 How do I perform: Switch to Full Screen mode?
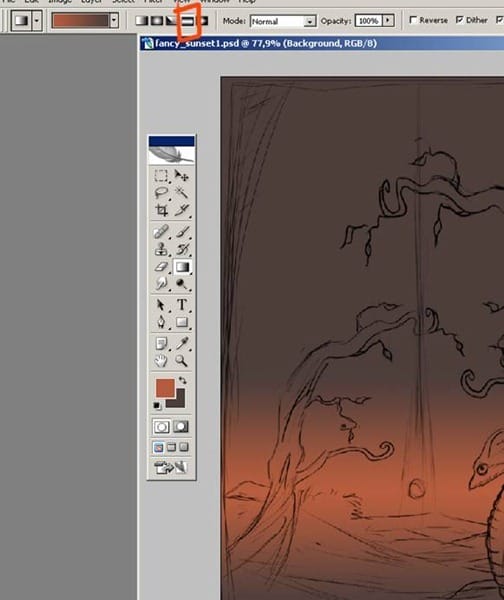184,447
